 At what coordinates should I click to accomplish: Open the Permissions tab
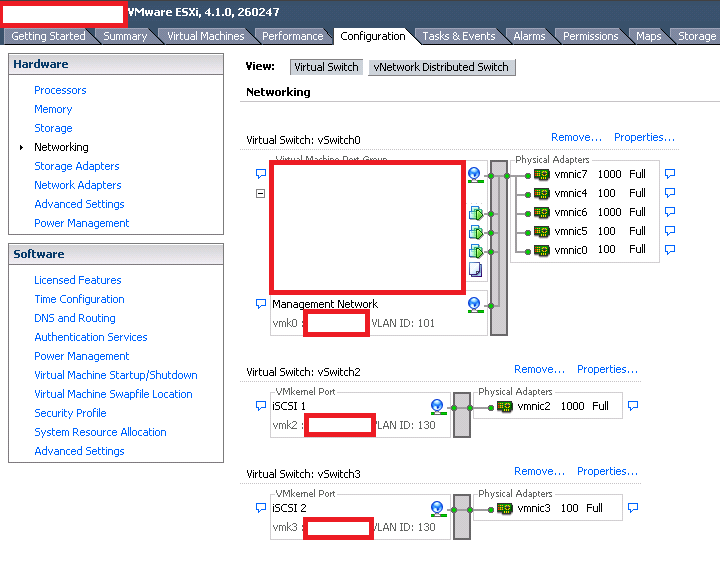pos(591,36)
